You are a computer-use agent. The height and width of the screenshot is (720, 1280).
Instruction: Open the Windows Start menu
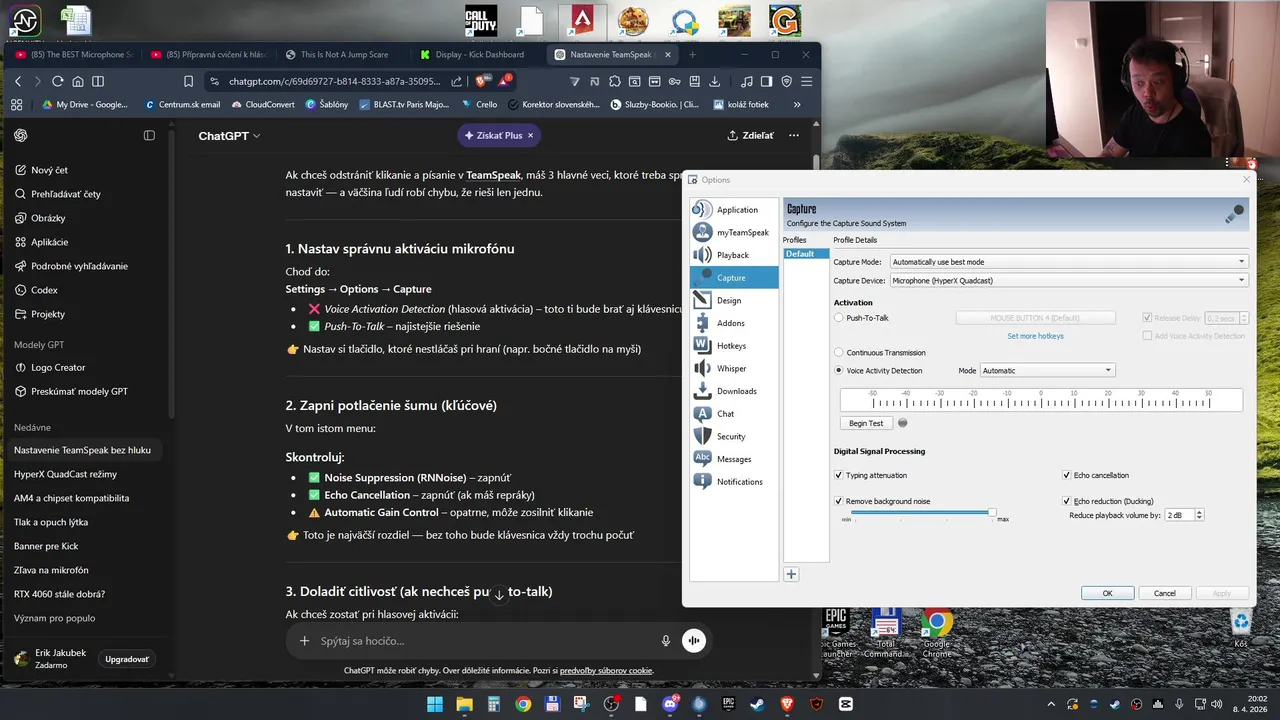(x=435, y=704)
